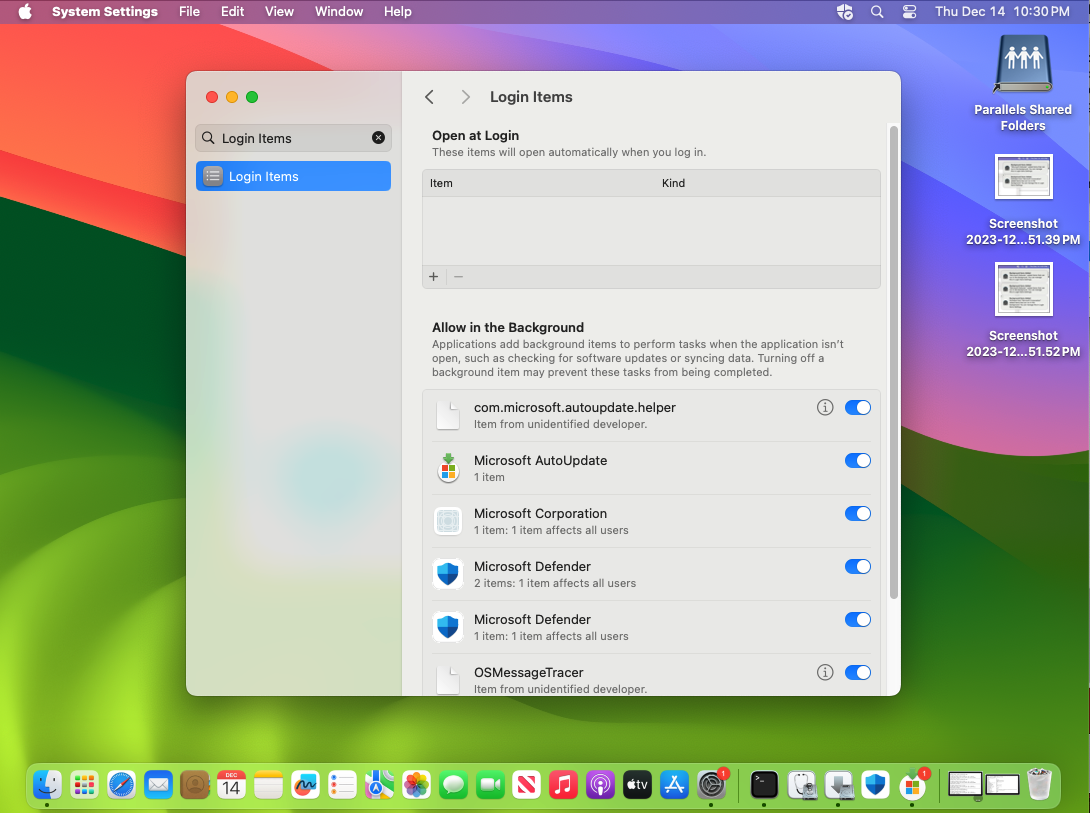Open Contacts from the dock

(x=195, y=785)
